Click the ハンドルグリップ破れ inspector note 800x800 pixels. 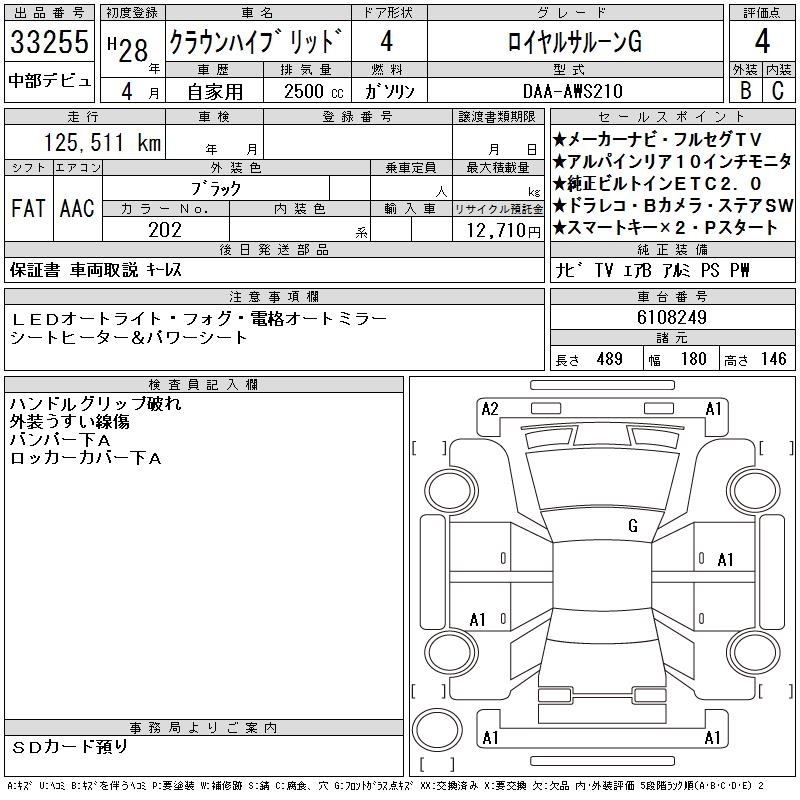pos(95,404)
